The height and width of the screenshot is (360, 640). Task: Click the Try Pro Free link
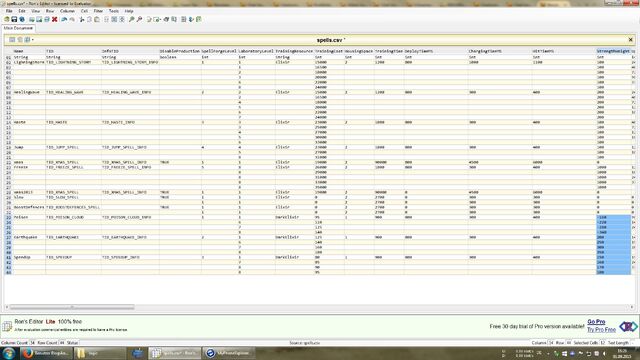[601, 329]
